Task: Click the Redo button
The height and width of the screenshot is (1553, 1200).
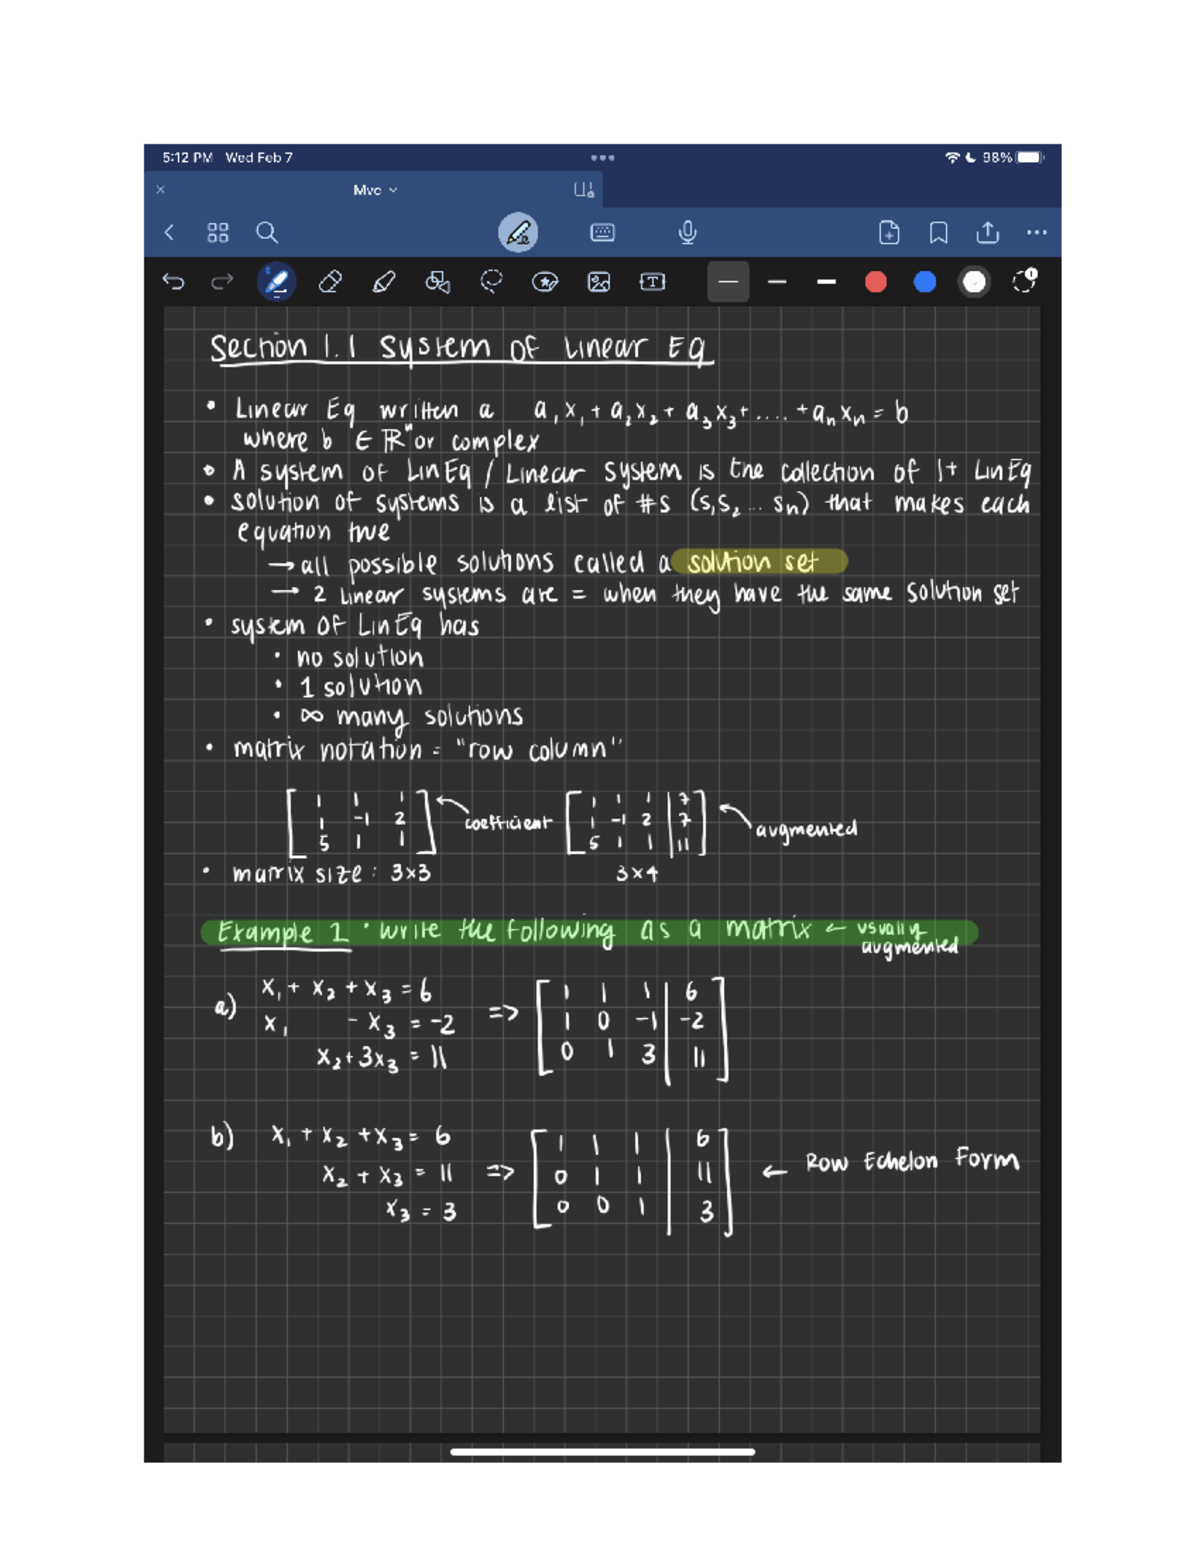Action: 220,281
